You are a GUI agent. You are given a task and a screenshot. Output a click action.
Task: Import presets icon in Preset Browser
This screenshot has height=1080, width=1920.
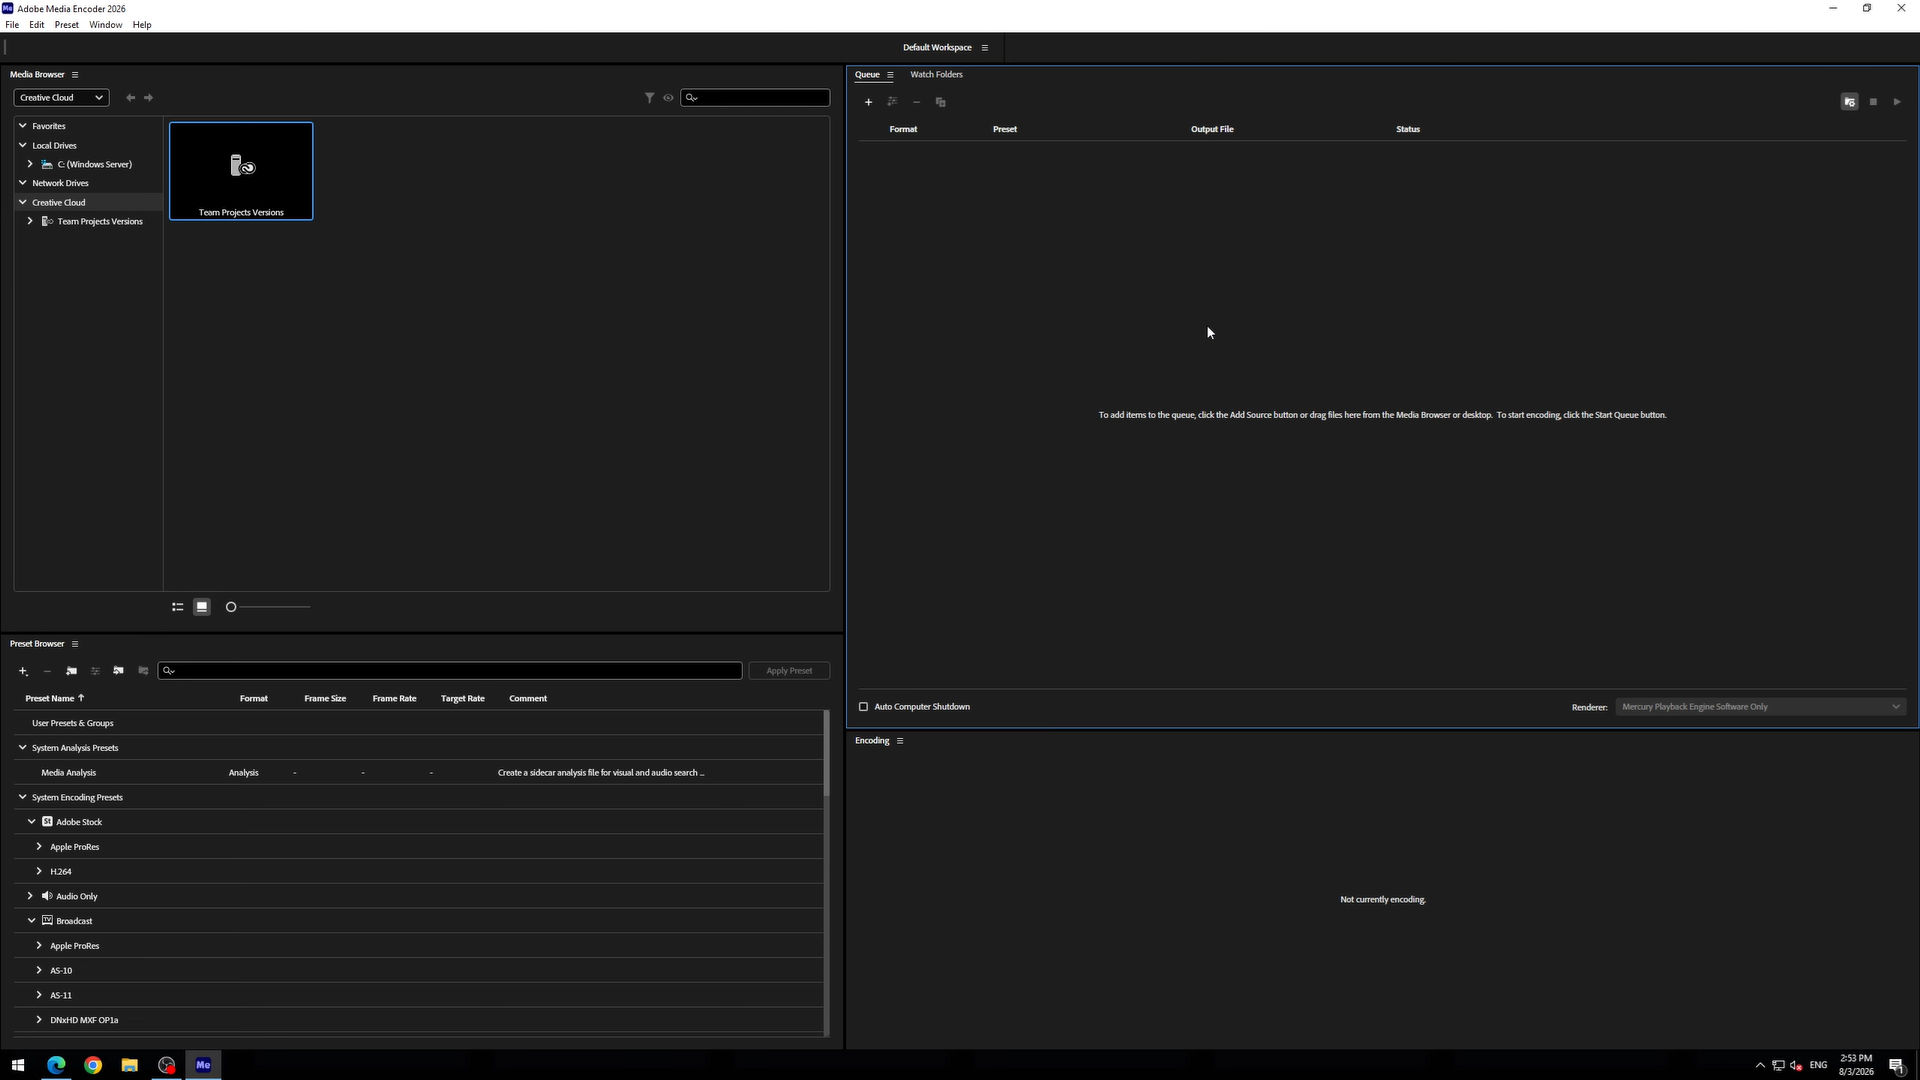click(118, 671)
